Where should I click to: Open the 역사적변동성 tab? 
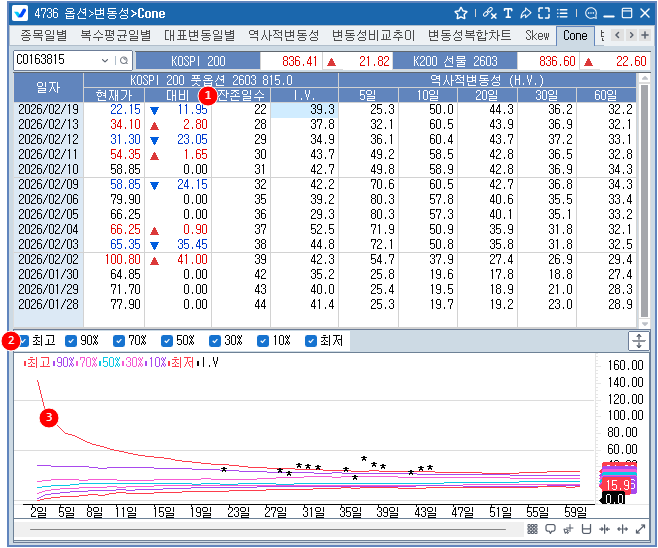pyautogui.click(x=283, y=35)
